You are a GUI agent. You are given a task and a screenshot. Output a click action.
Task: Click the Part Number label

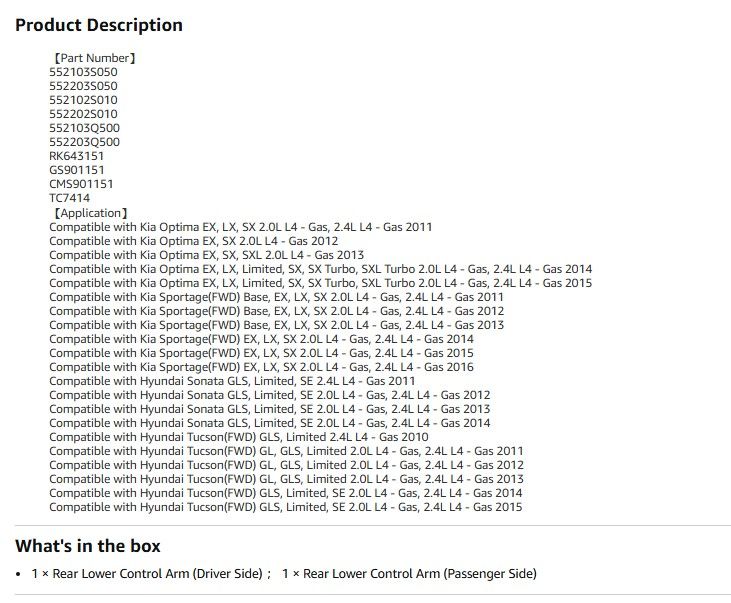[x=95, y=58]
